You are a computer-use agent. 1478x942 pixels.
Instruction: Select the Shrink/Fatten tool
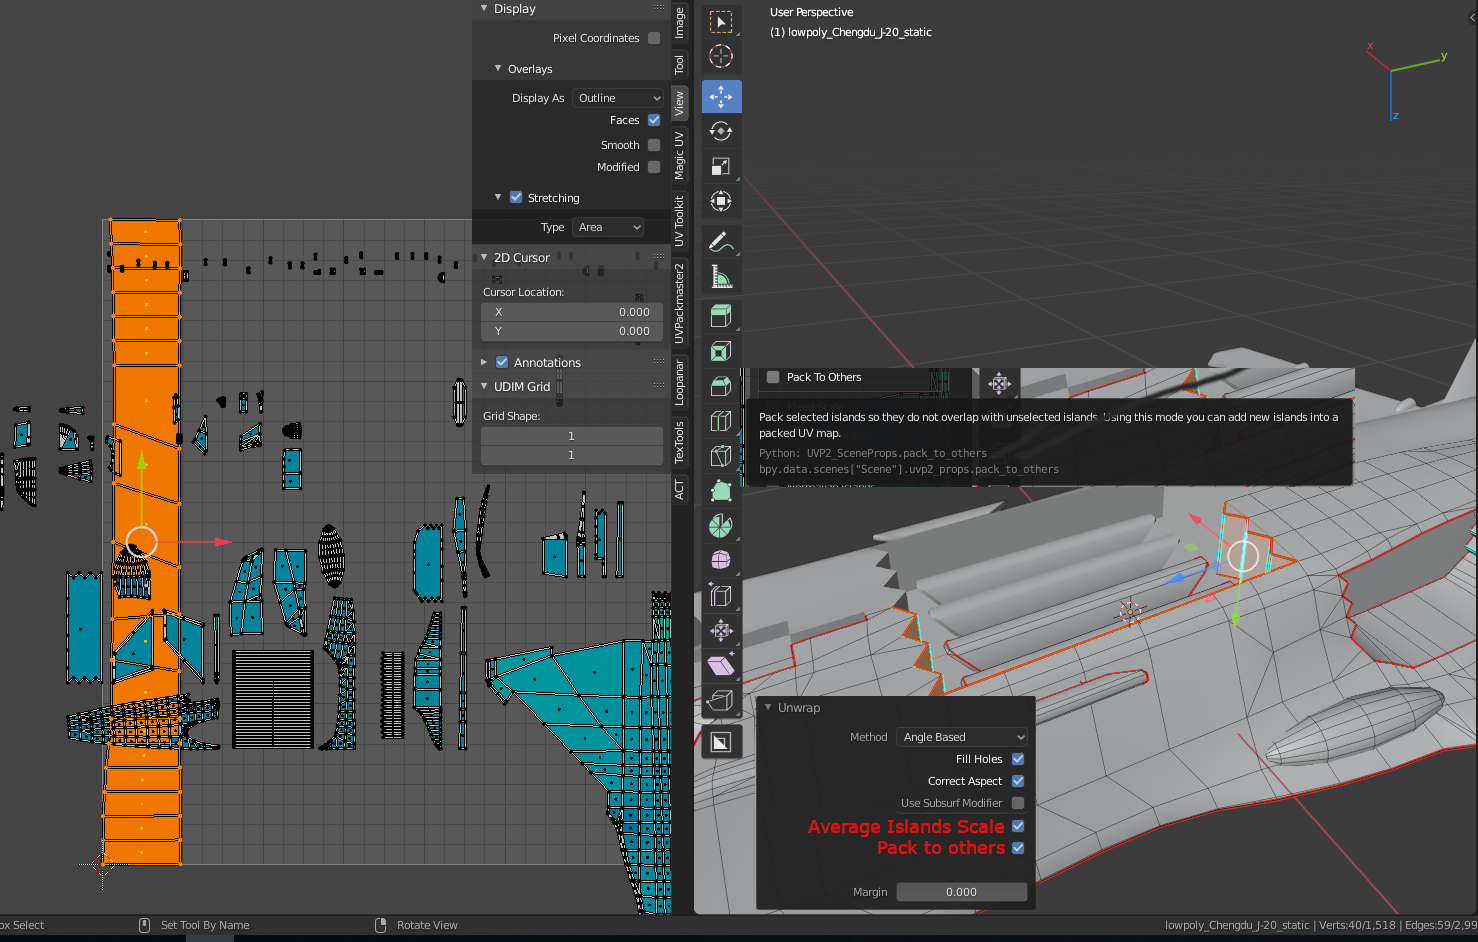721,630
